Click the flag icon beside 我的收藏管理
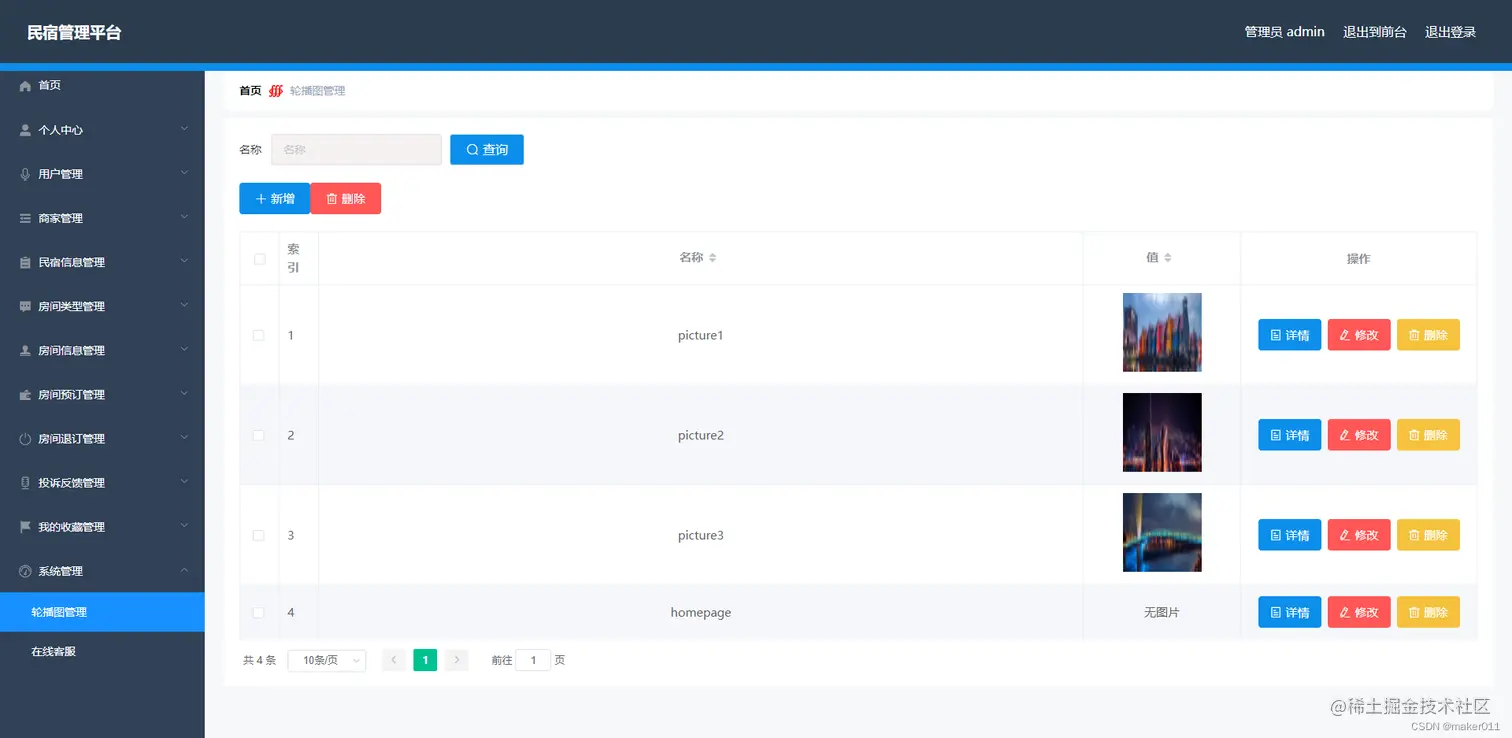The image size is (1512, 738). [25, 527]
